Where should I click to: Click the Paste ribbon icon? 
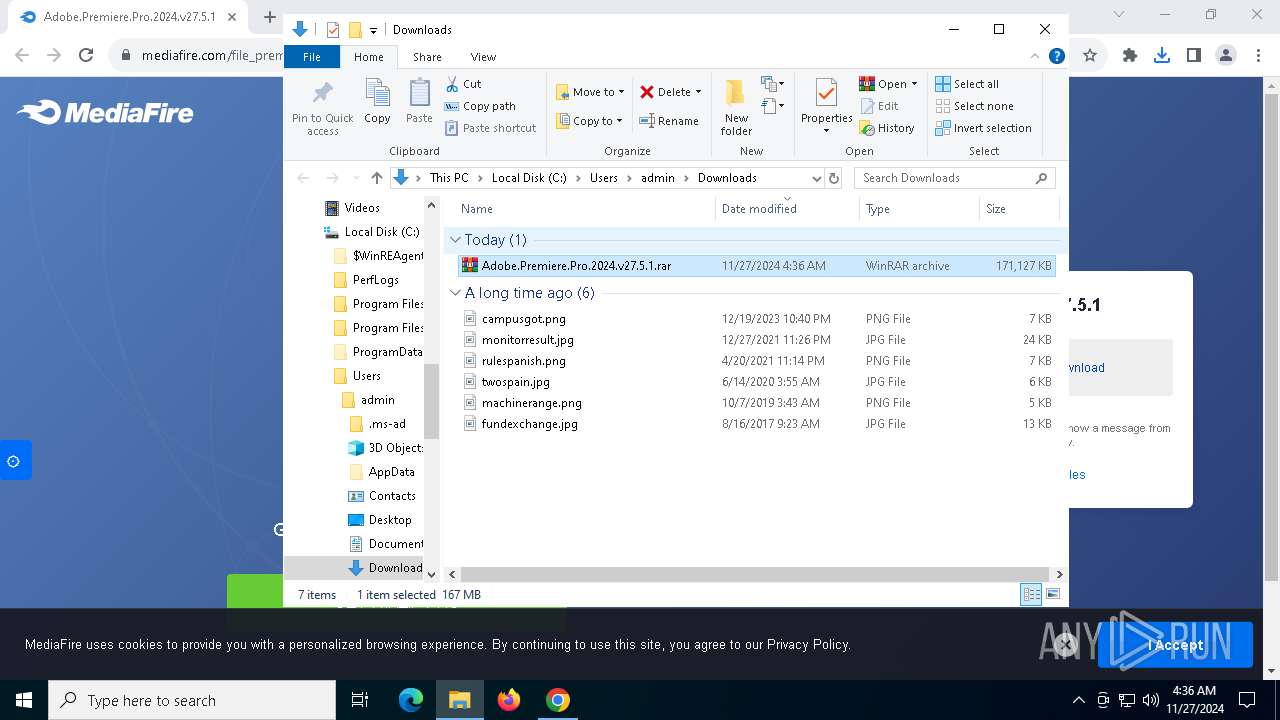[x=419, y=102]
